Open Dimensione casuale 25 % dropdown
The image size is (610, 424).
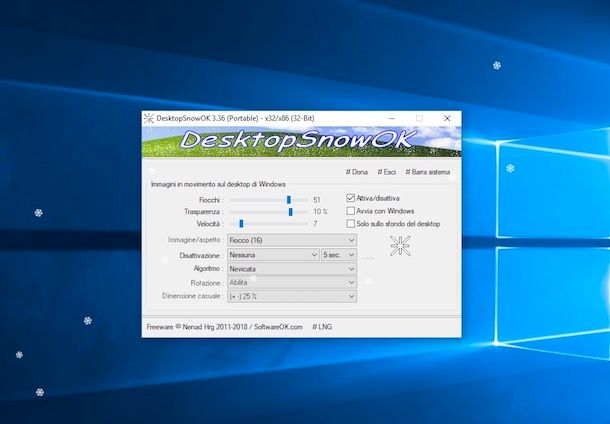[x=292, y=296]
